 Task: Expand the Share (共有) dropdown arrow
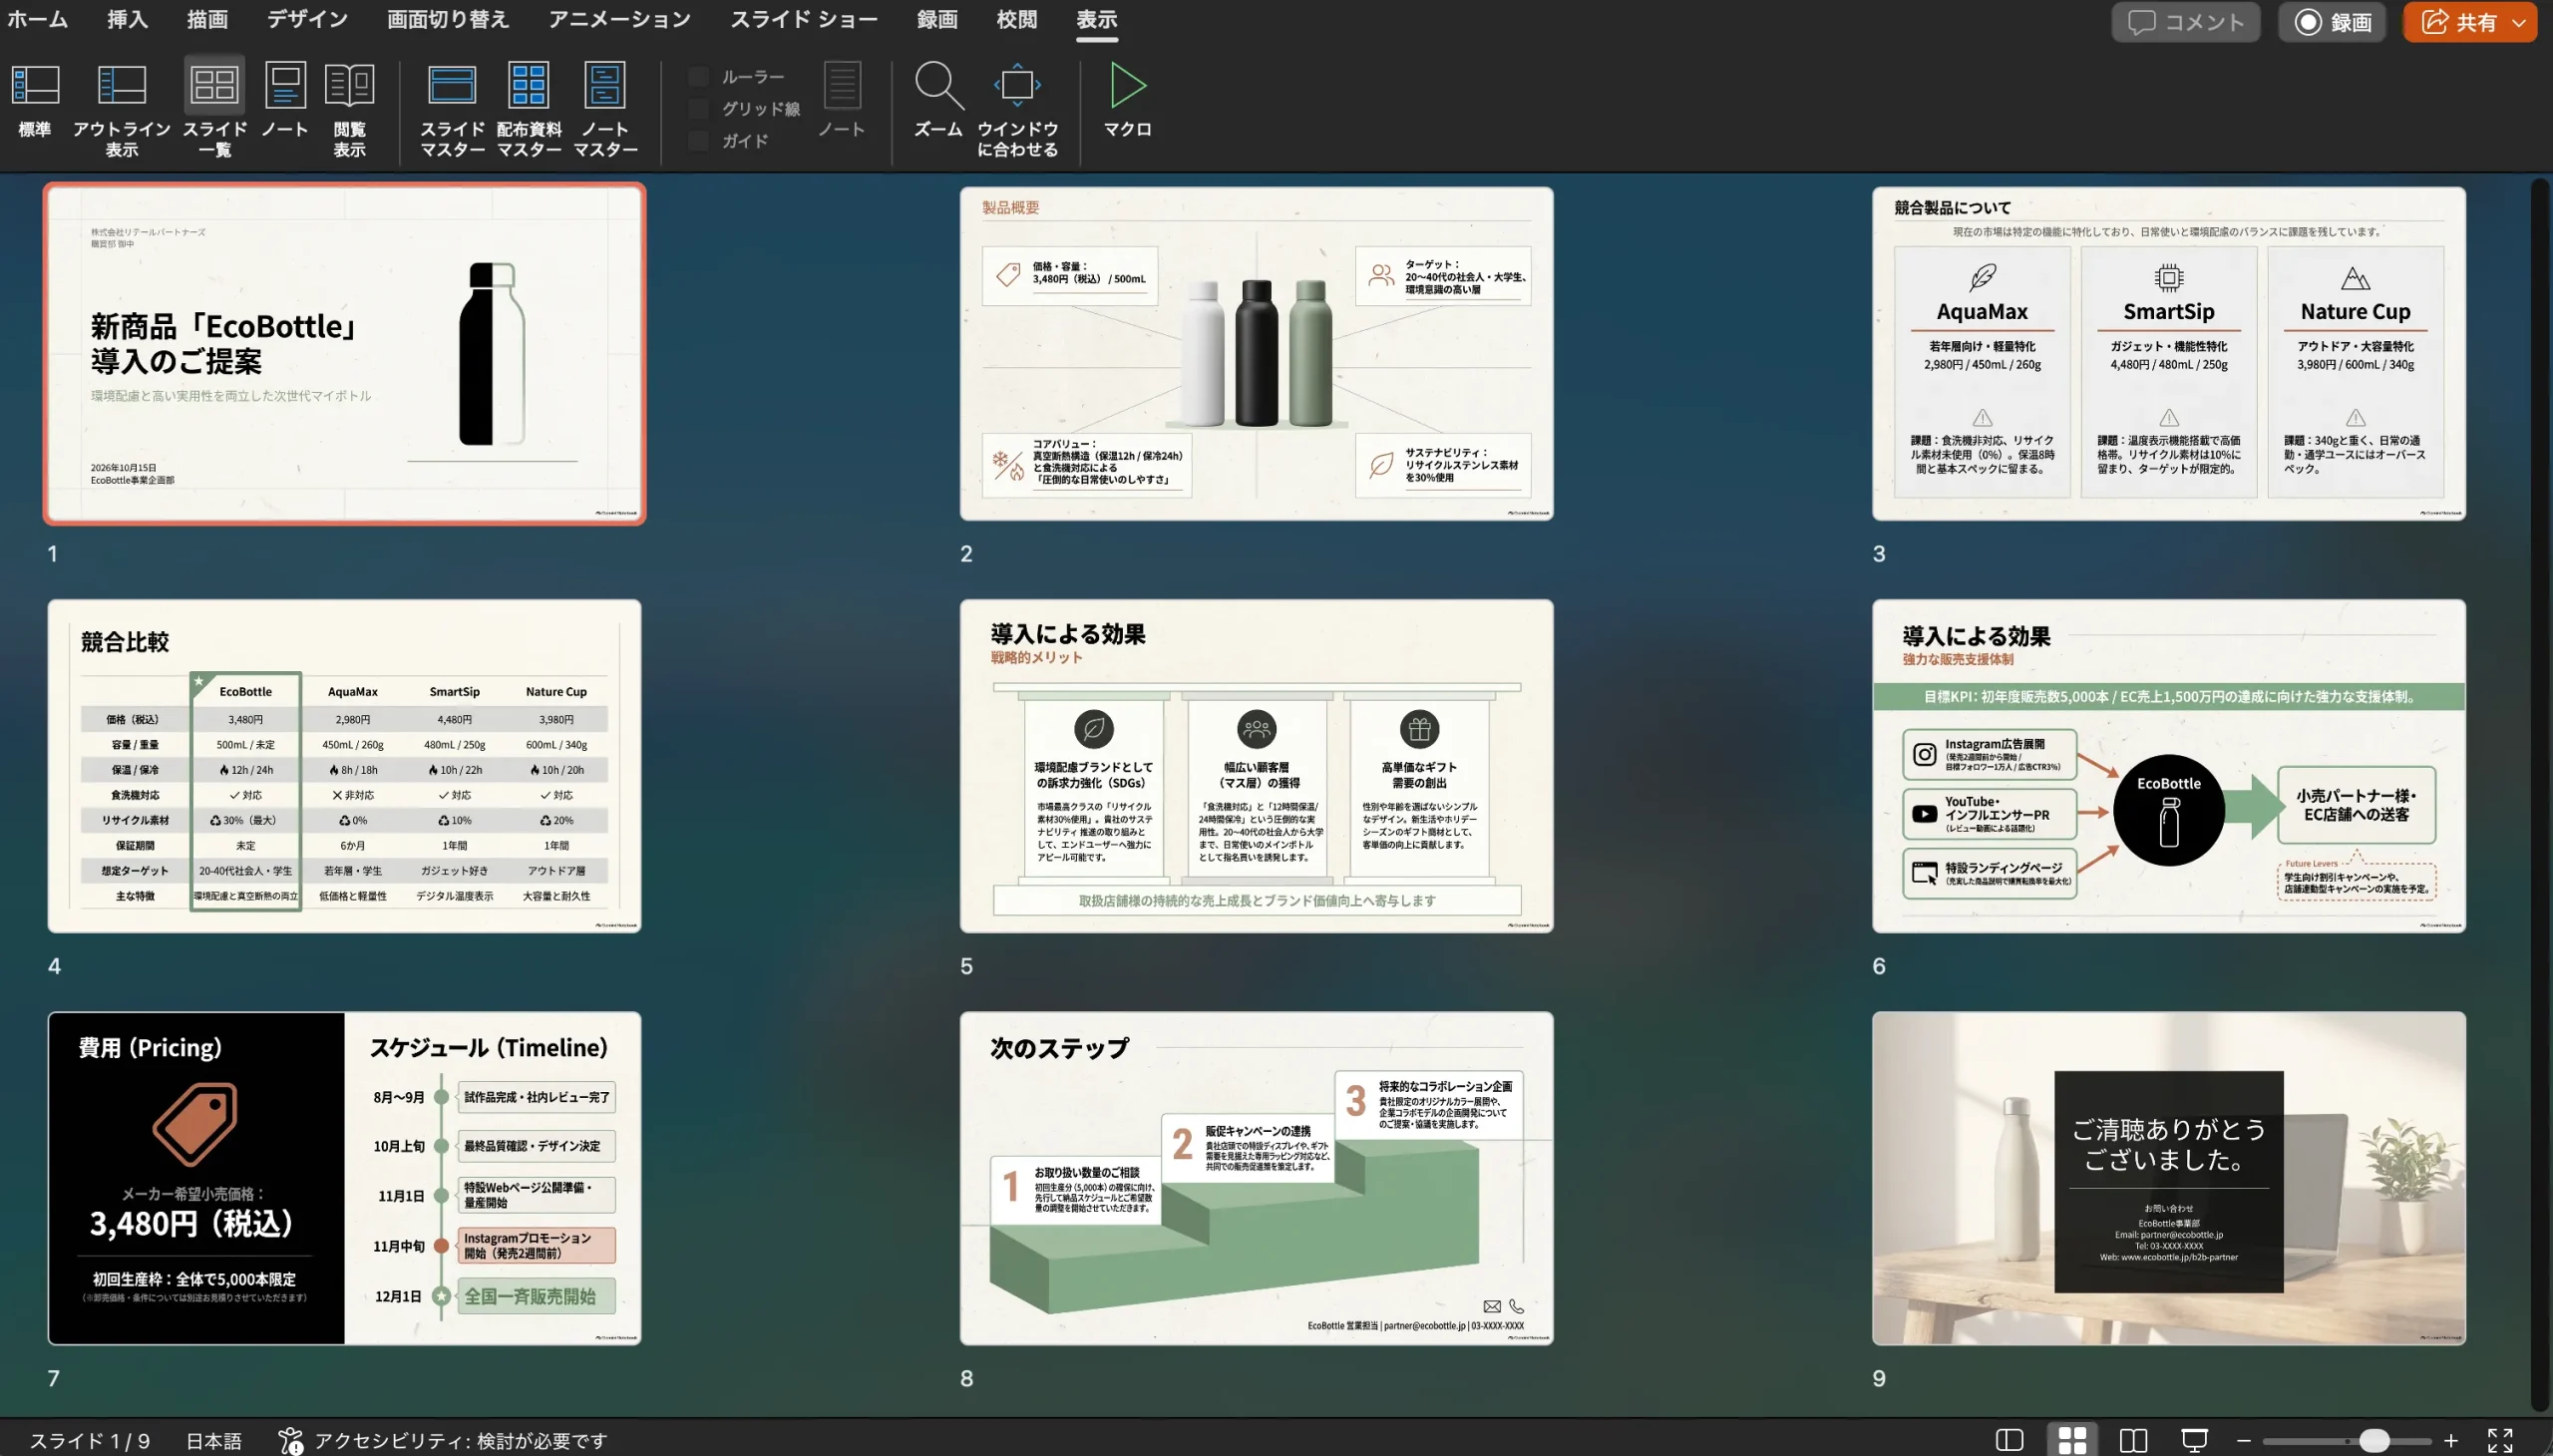2518,22
